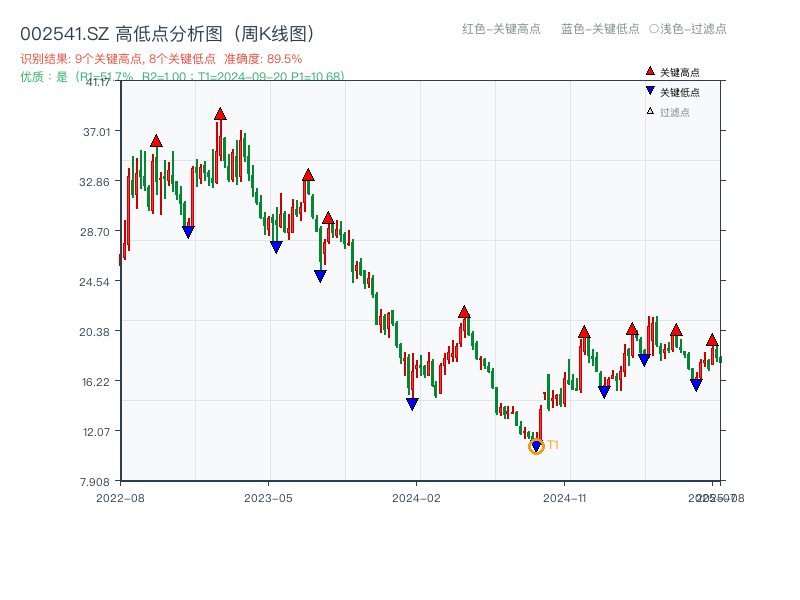Image resolution: width=800 pixels, height=600 pixels.
Task: Select the red 关键高点 triangle near the 2022 peak
Action: click(155, 141)
